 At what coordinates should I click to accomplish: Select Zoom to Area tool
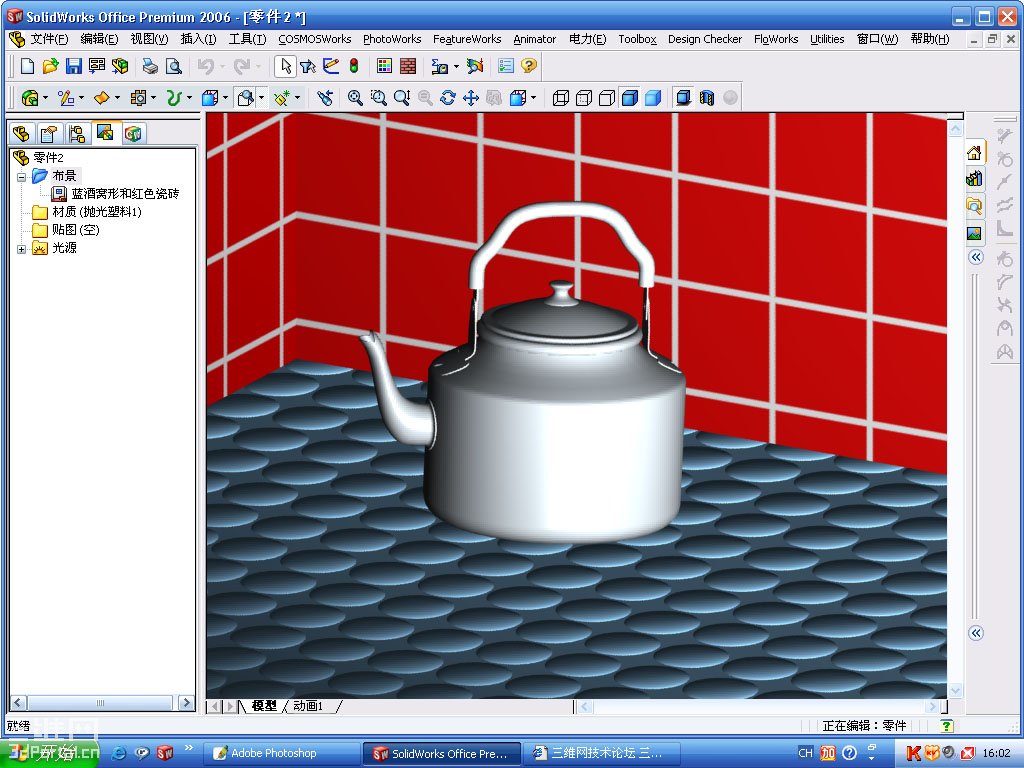point(379,98)
